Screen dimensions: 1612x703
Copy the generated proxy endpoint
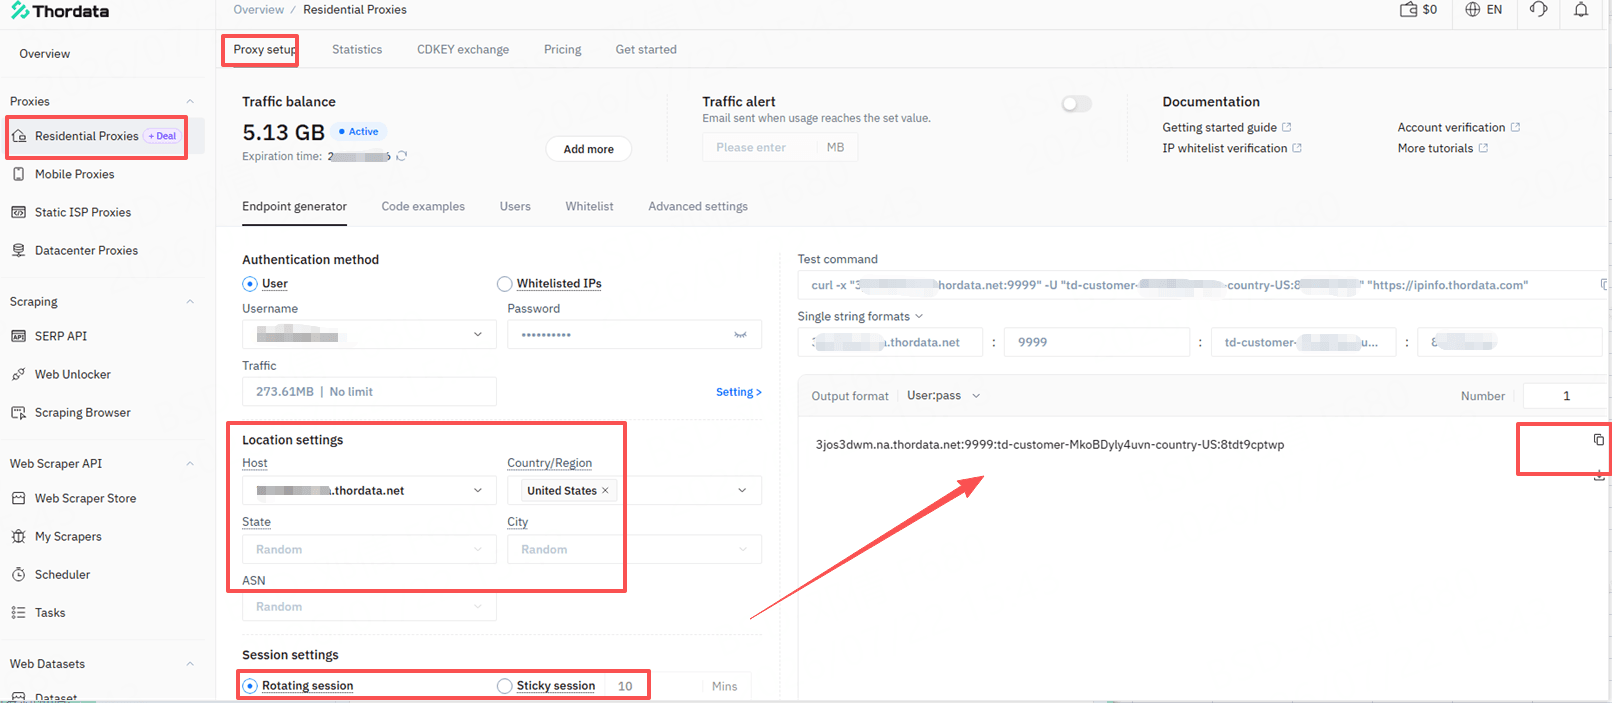point(1599,440)
